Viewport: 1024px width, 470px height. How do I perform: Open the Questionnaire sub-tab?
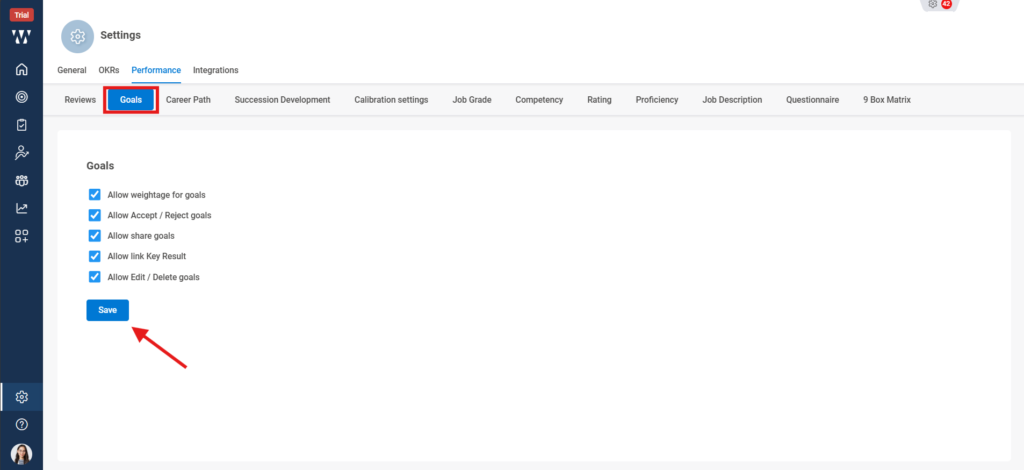[812, 100]
